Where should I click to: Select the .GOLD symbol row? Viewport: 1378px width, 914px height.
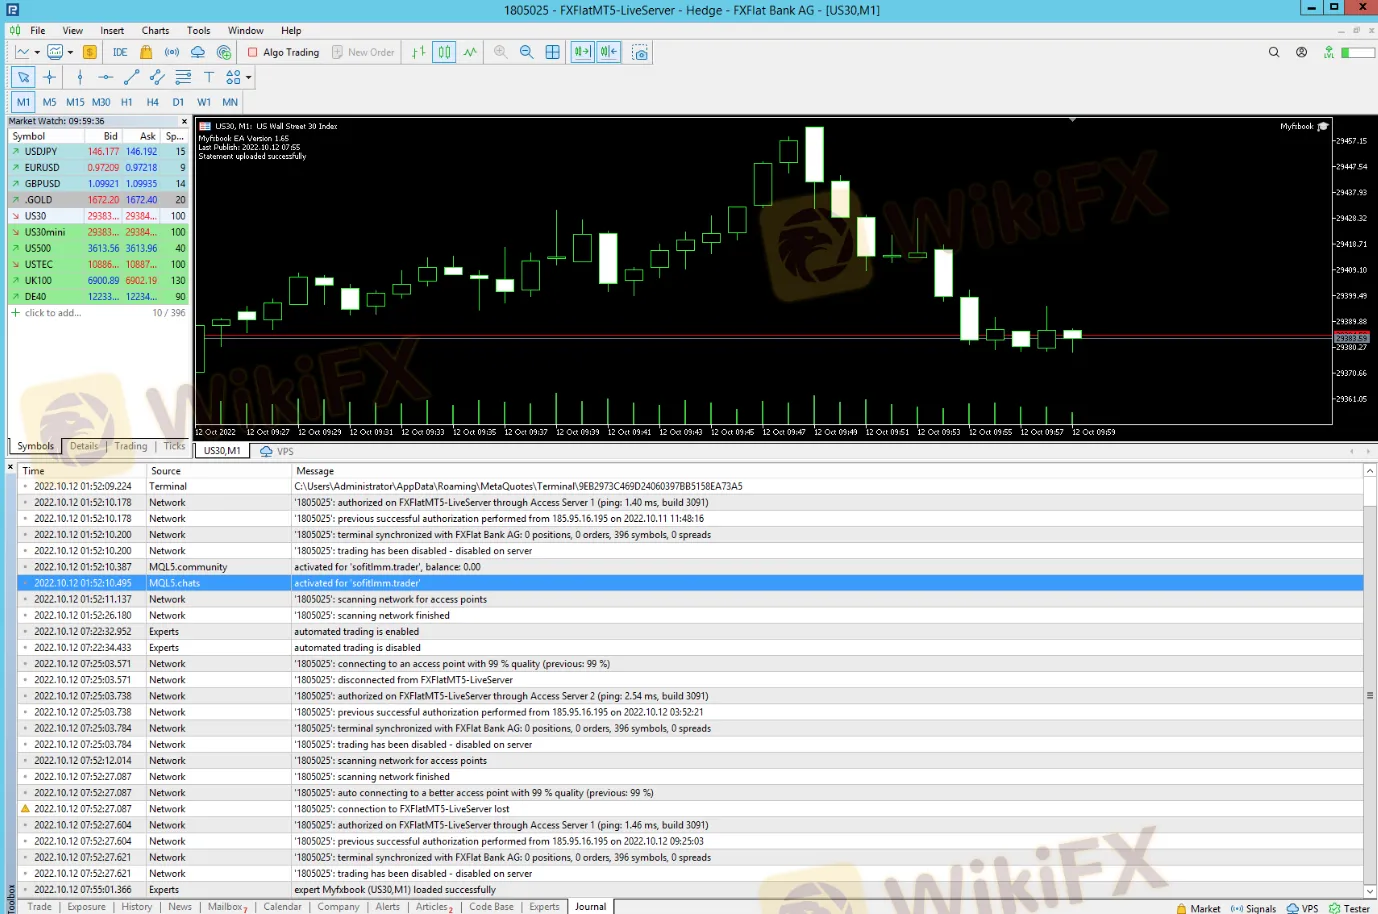tap(98, 200)
